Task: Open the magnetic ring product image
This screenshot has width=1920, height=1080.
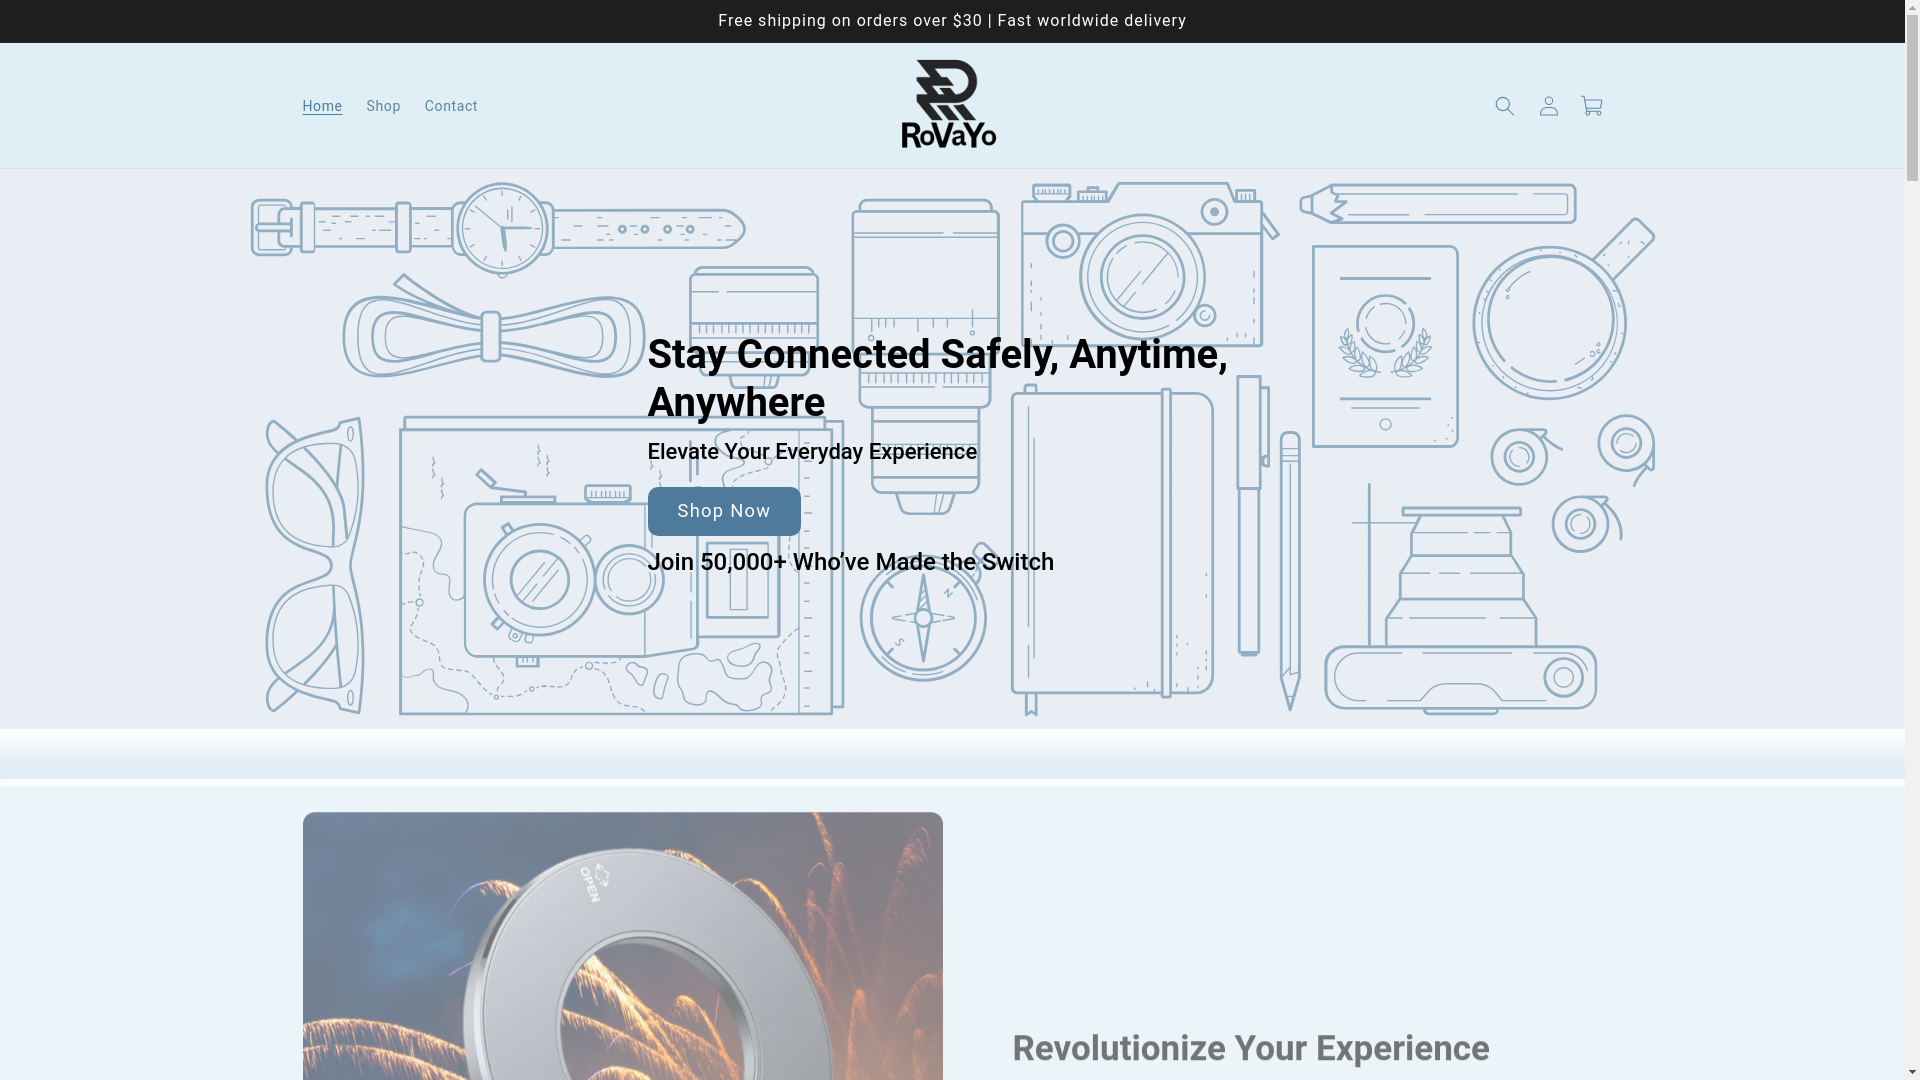Action: pos(622,946)
